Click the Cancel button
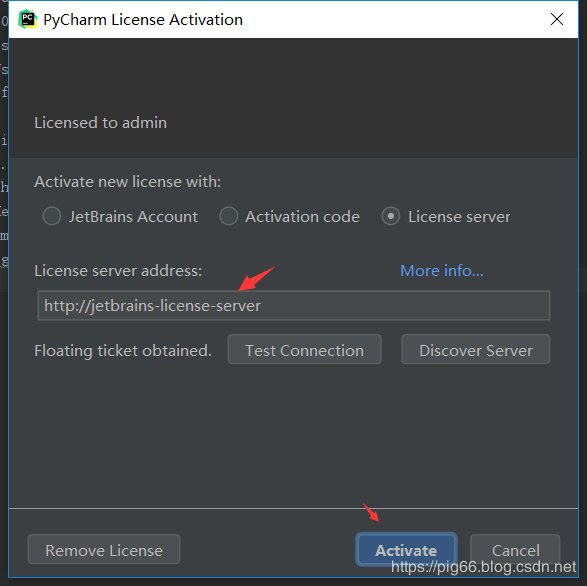This screenshot has width=587, height=586. [515, 549]
